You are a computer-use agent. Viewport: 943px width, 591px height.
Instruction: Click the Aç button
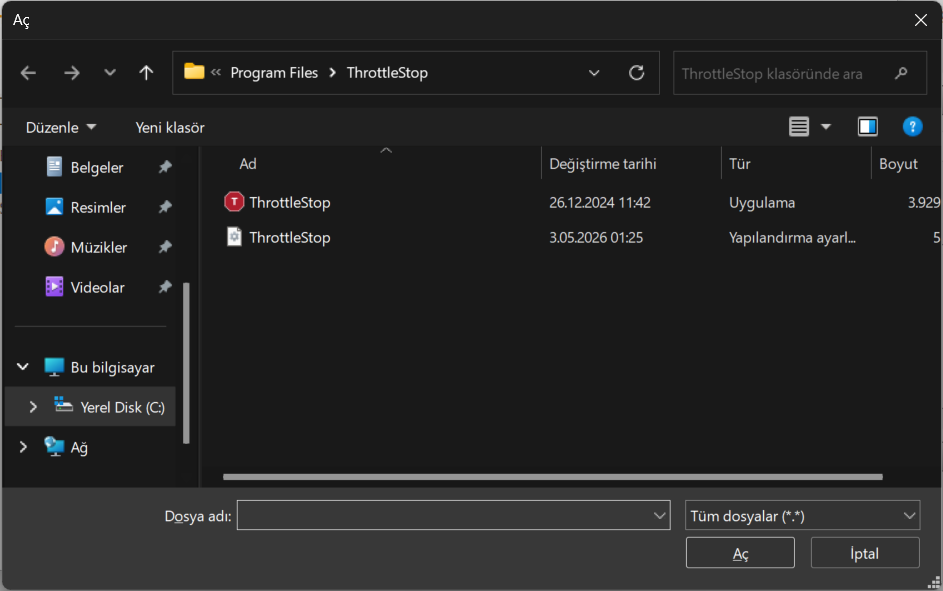(740, 553)
